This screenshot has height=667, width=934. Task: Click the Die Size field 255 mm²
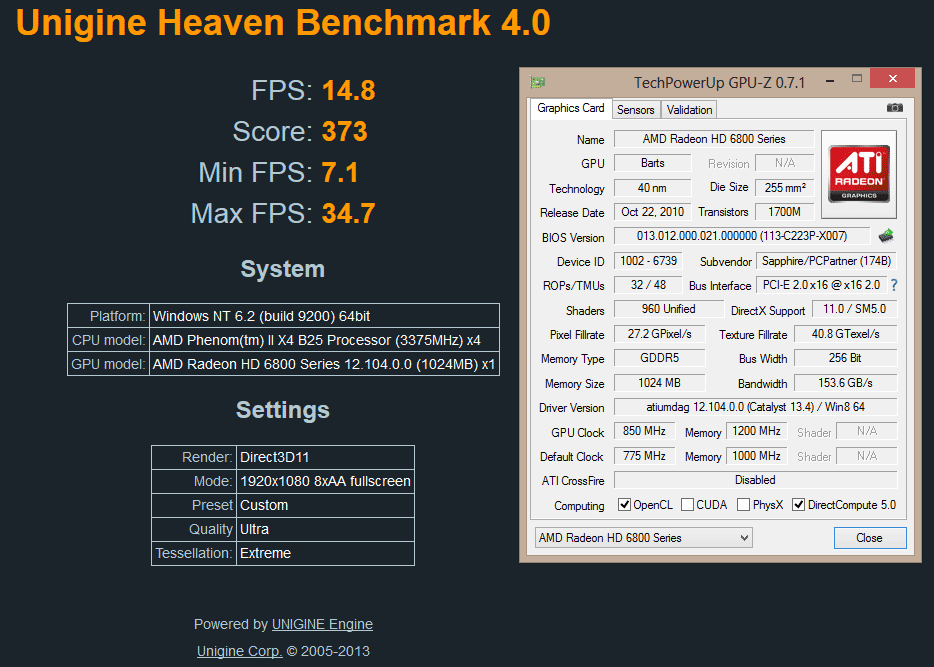pyautogui.click(x=784, y=188)
